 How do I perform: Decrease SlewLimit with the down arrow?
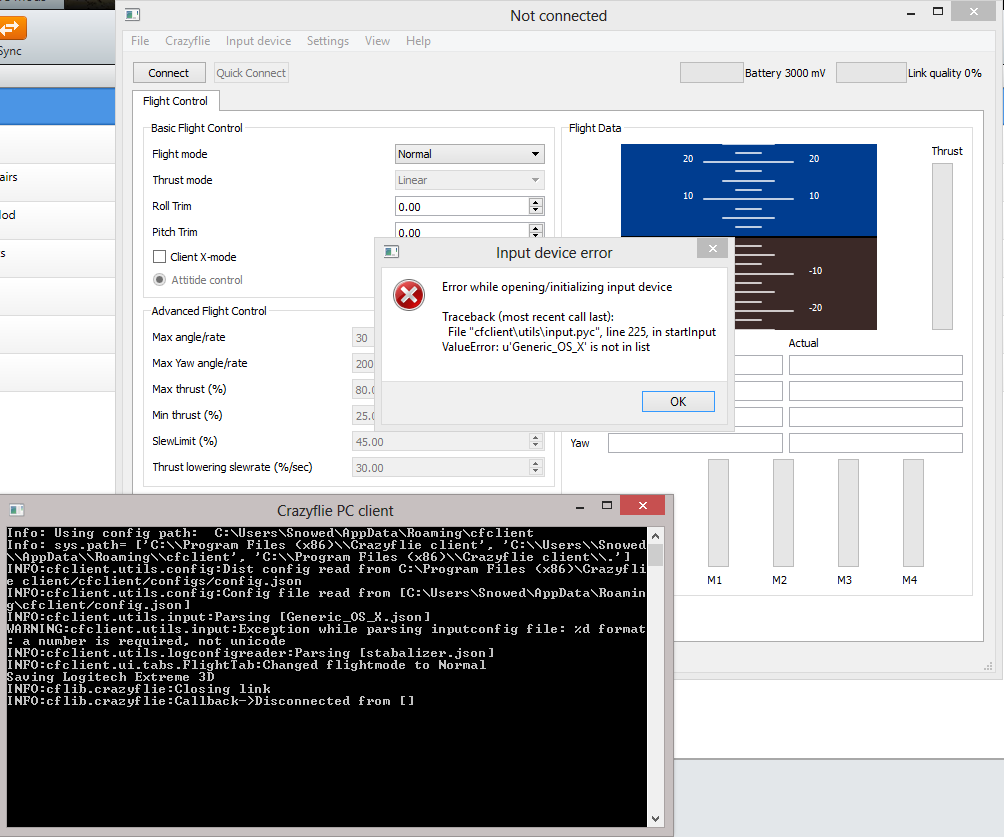[536, 446]
